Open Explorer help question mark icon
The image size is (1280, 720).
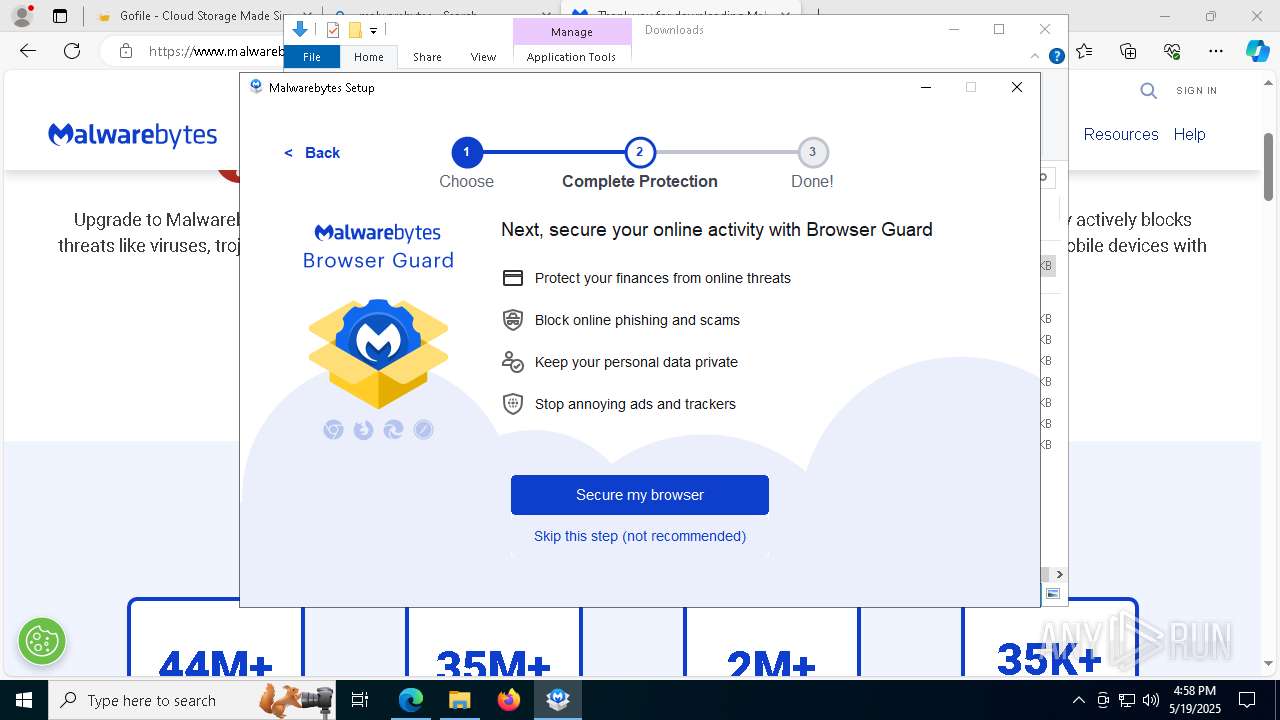tap(1056, 57)
